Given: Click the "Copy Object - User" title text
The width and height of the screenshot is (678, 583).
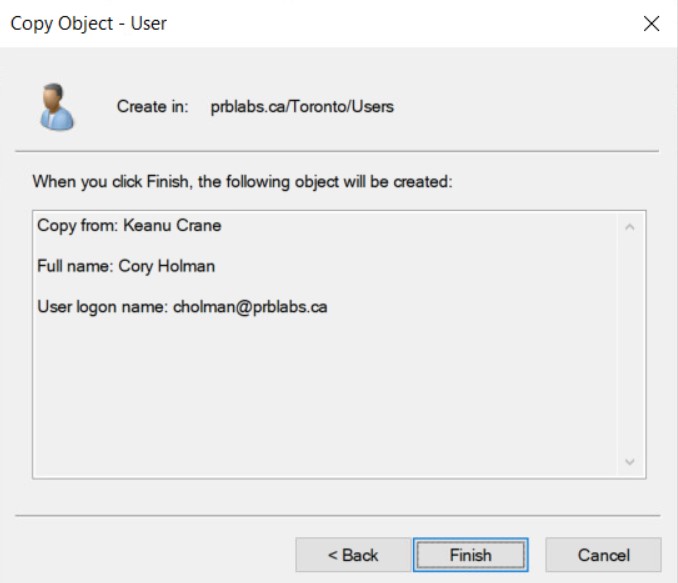Looking at the screenshot, I should point(88,24).
